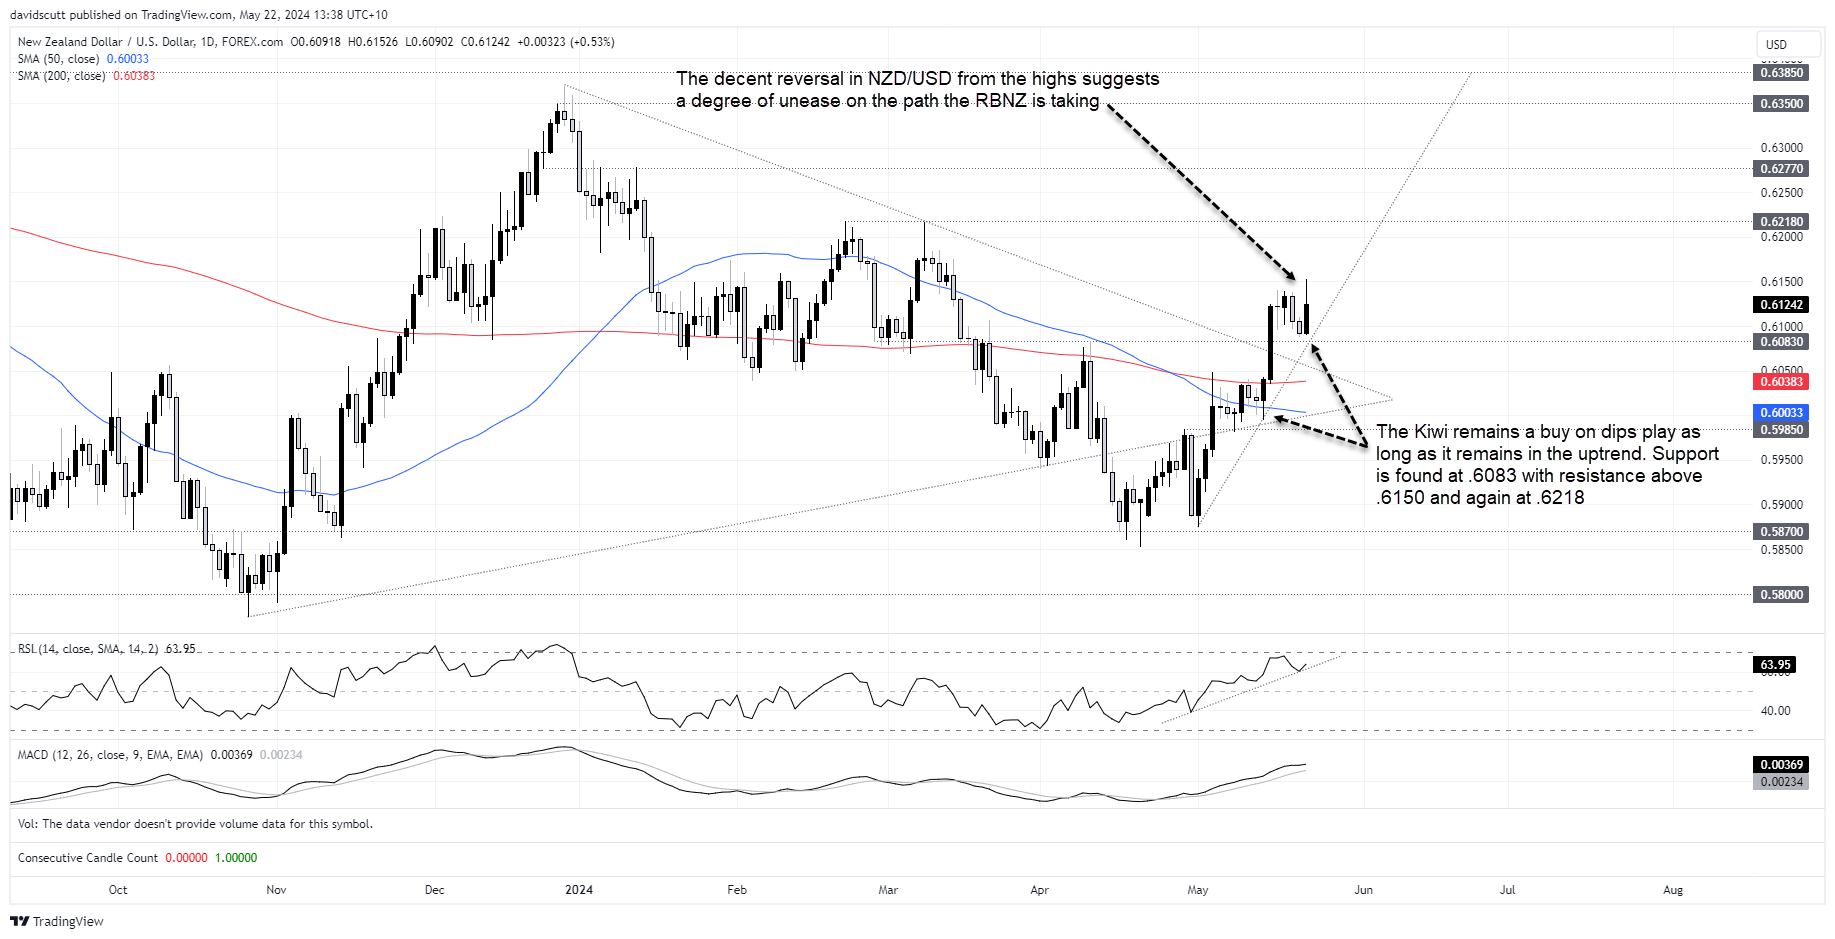Click the 'decent reversal in NZD/USD' annotation text
Viewport: 1835px width, 939px height.
tap(917, 89)
